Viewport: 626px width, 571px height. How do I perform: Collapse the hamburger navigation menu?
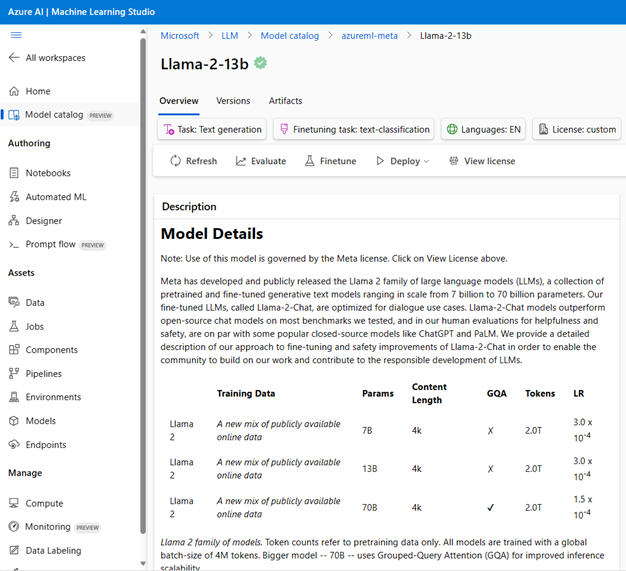16,35
